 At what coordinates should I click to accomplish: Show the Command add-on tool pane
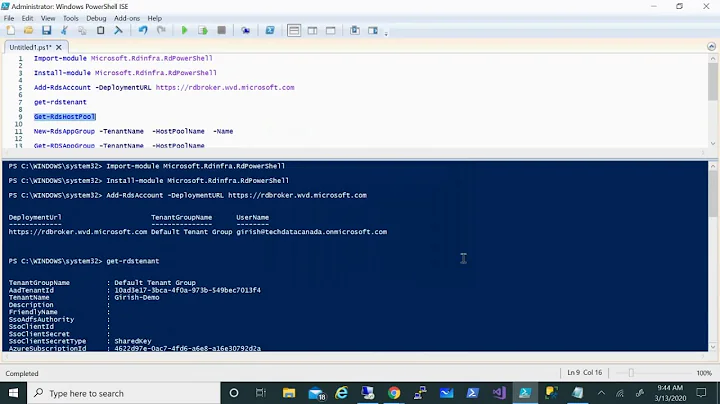373,30
